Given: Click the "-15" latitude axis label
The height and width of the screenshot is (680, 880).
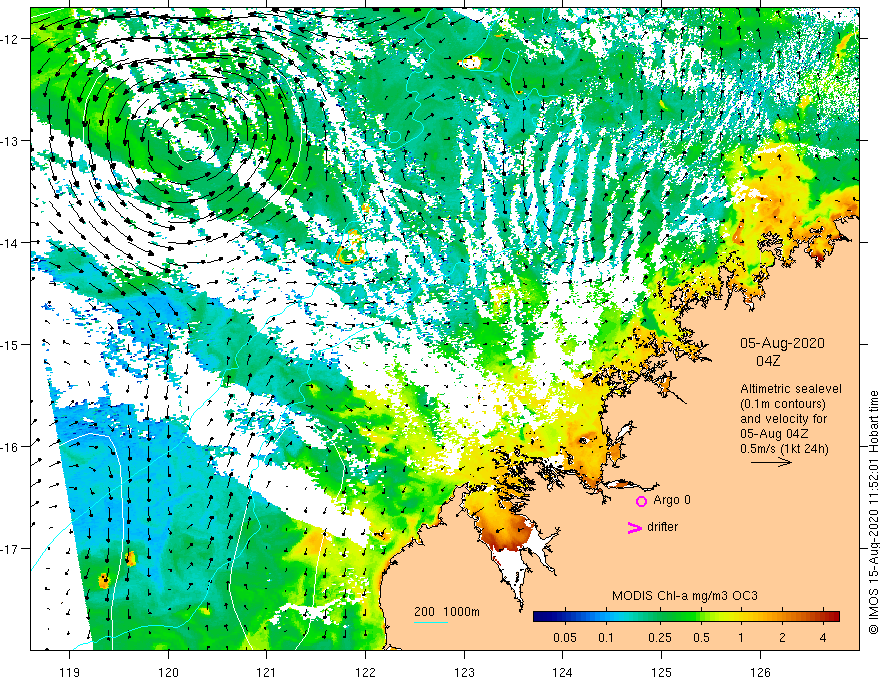Looking at the screenshot, I should (10, 344).
